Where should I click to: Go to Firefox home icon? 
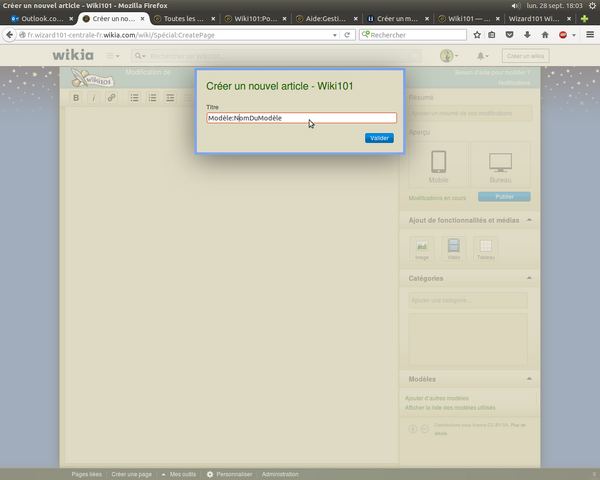(545, 35)
